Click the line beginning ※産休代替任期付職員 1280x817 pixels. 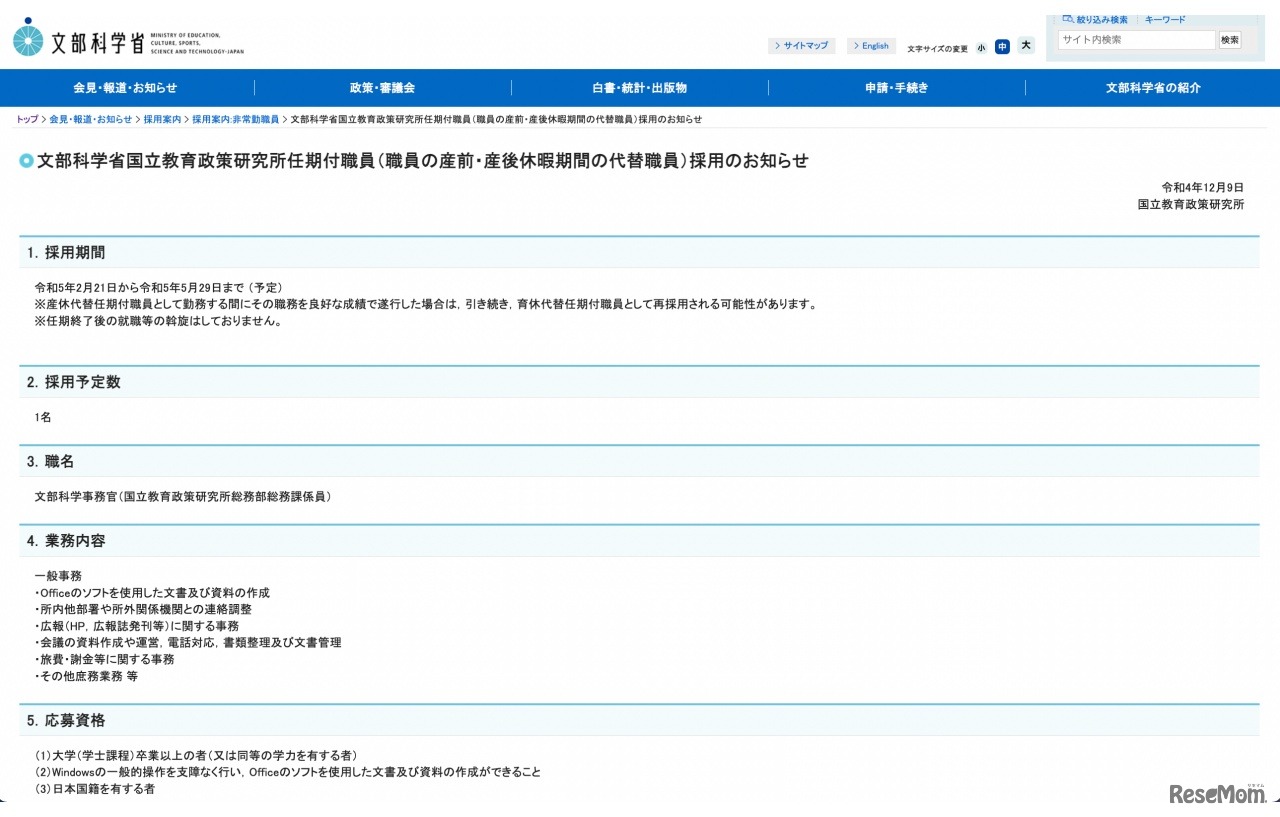tap(426, 305)
